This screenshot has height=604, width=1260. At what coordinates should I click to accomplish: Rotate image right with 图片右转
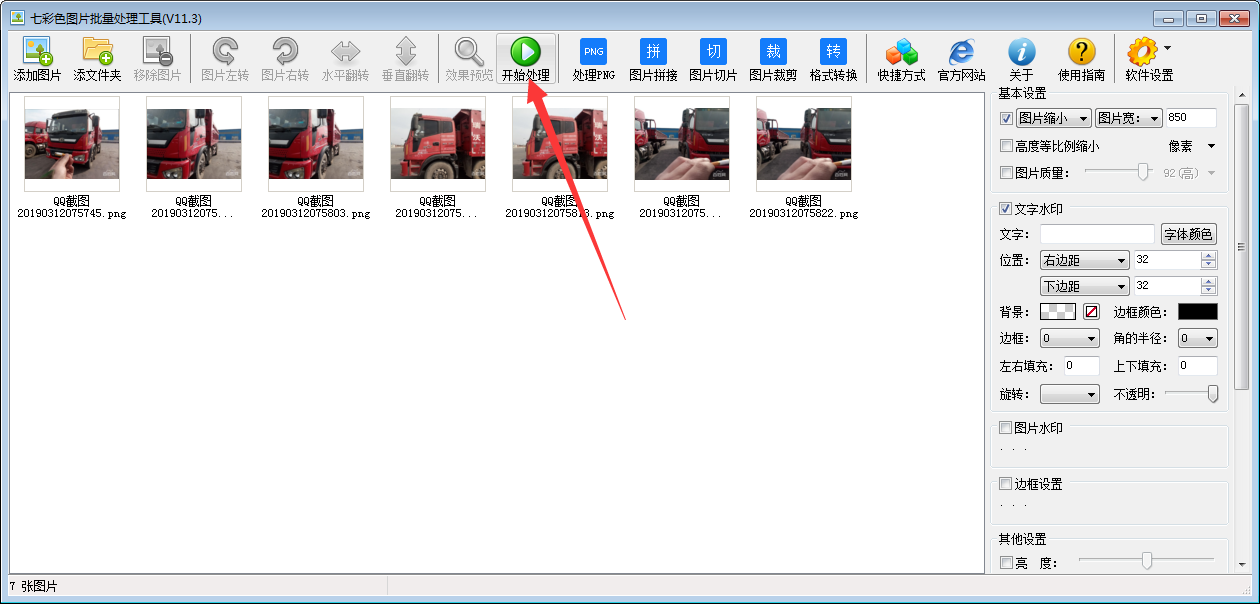point(285,60)
